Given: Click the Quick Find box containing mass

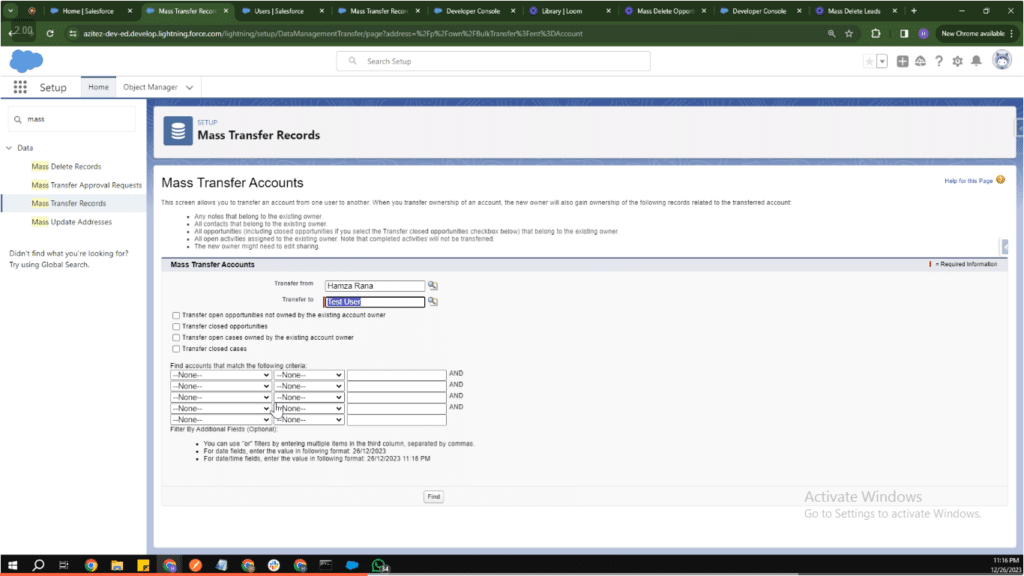Looking at the screenshot, I should [x=72, y=120].
